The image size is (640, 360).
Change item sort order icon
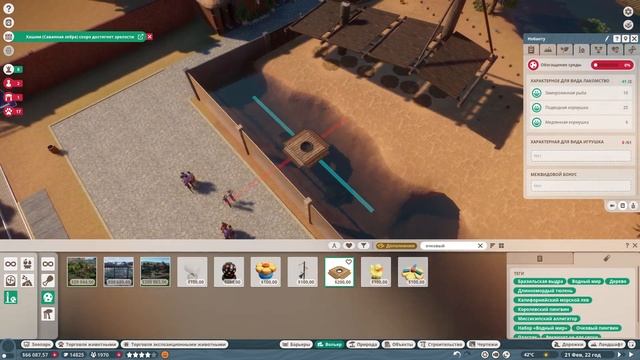coord(492,246)
